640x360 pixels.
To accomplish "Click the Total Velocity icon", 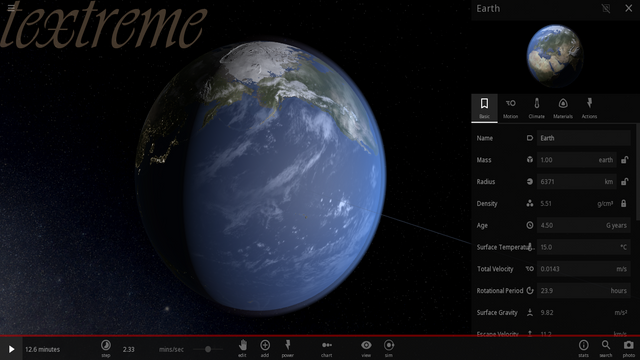I will pyautogui.click(x=530, y=269).
